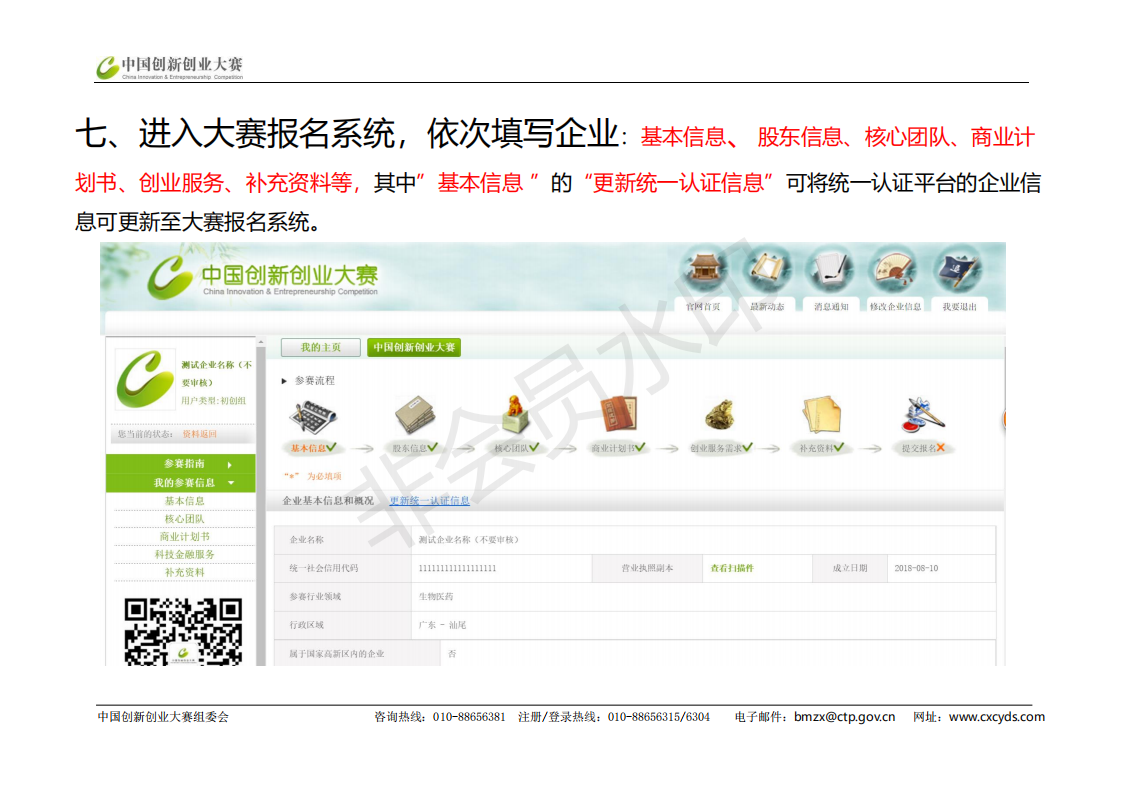The width and height of the screenshot is (1122, 793).
Task: Click the credit code 111111111111111111
Action: click(457, 568)
